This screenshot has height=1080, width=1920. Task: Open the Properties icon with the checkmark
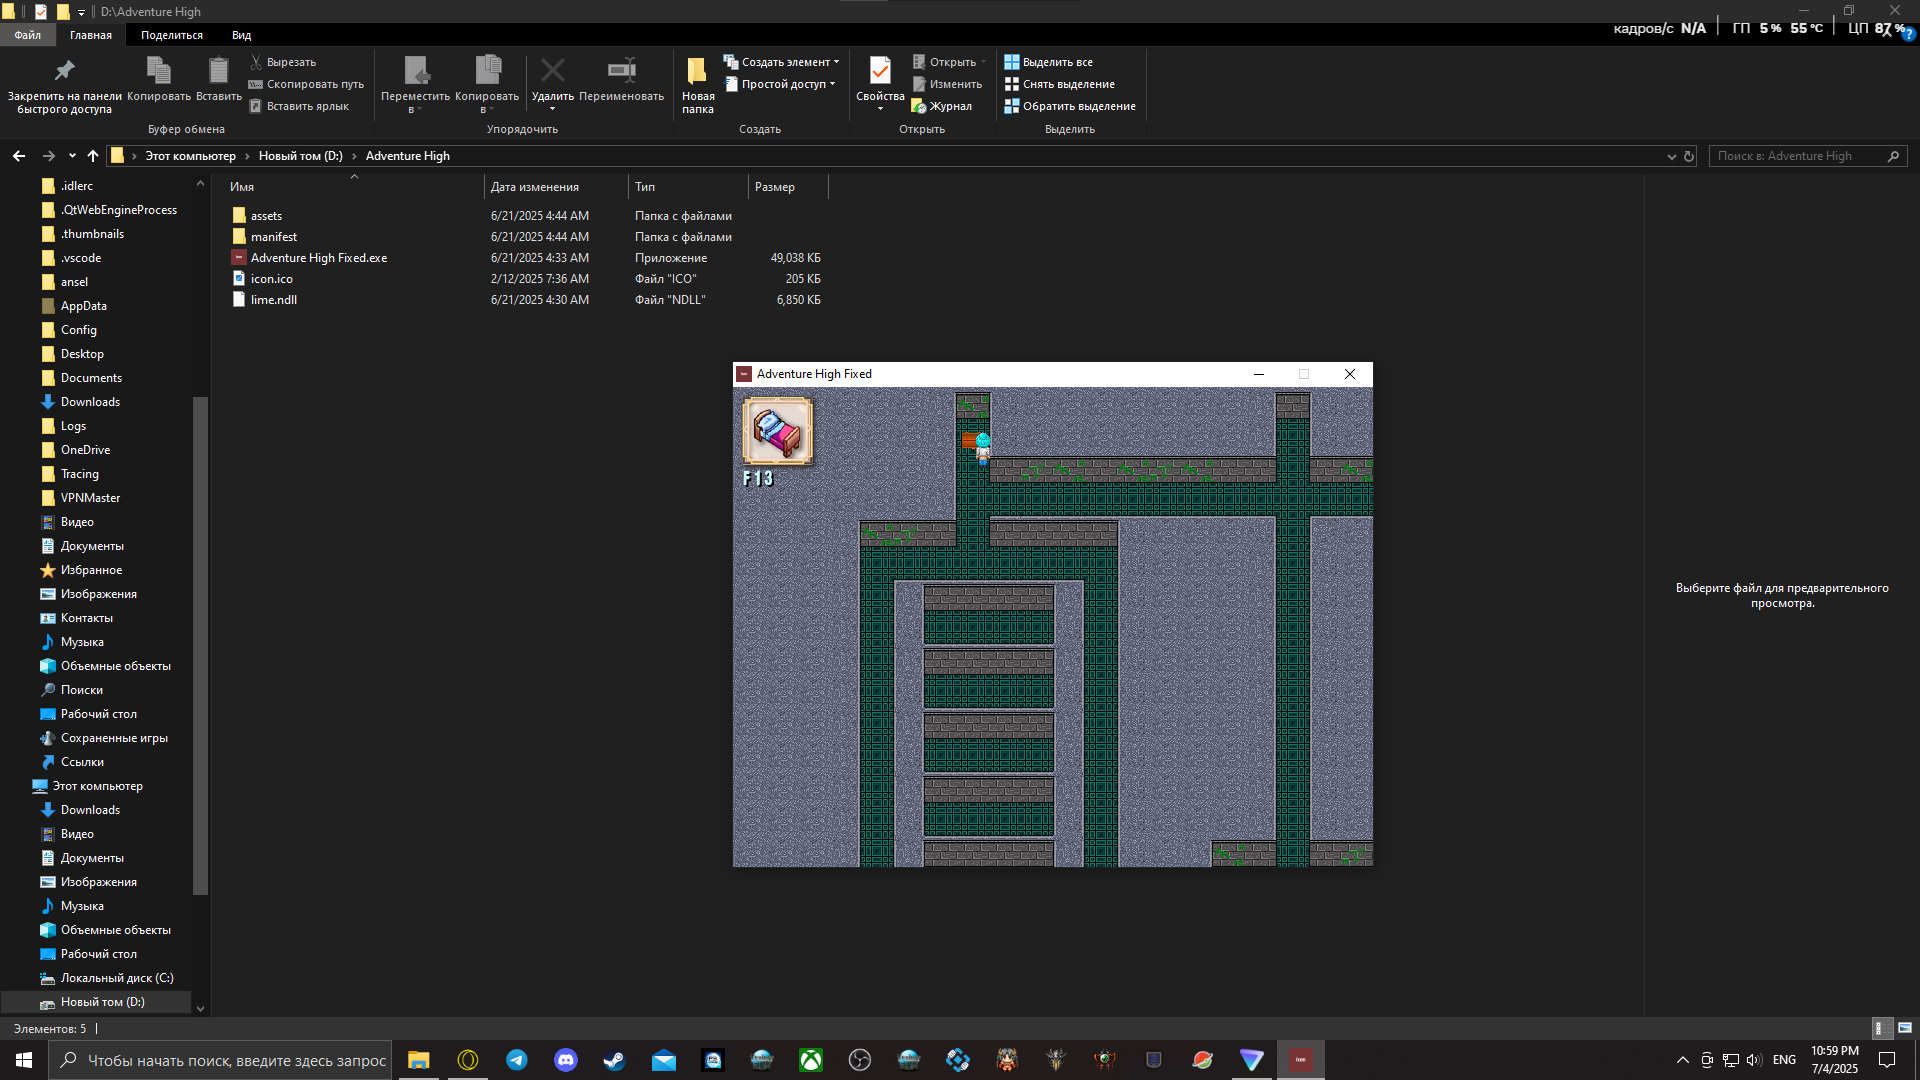pos(880,71)
